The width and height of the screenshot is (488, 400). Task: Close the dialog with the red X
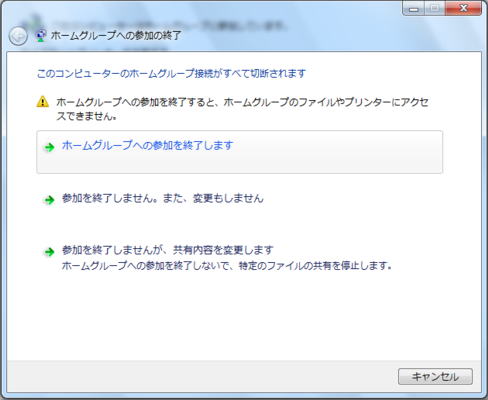[463, 8]
